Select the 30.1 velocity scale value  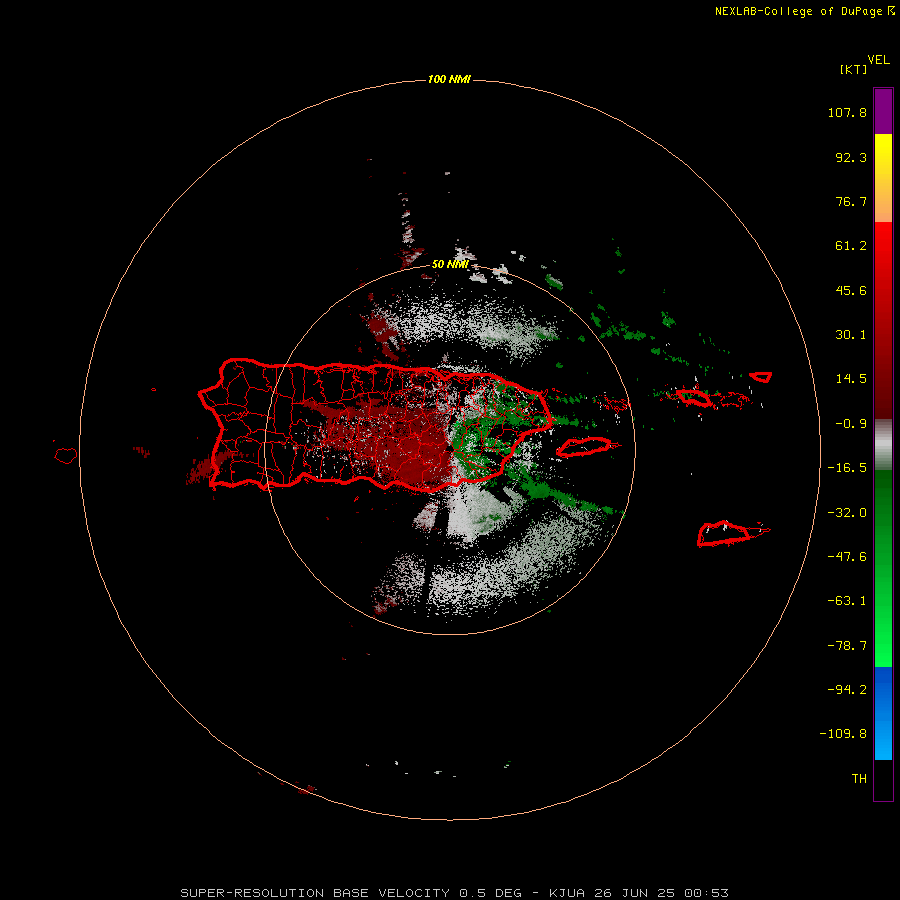tap(851, 335)
